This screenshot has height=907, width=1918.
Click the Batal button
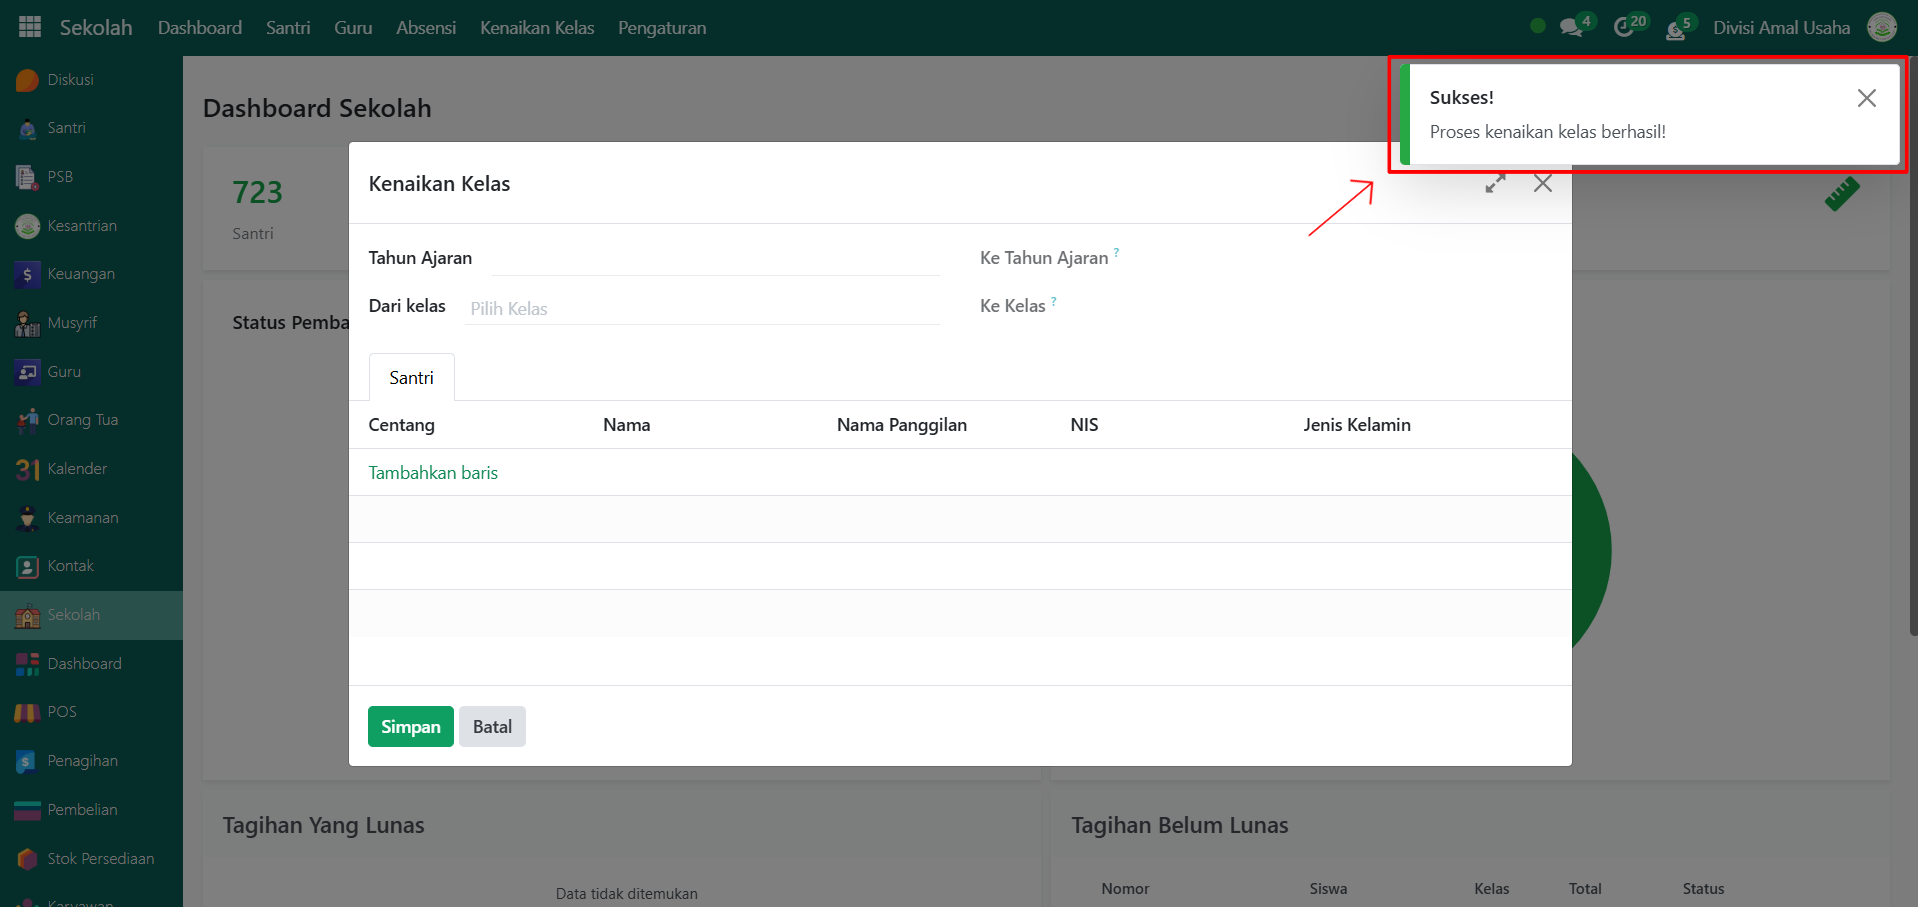point(492,727)
